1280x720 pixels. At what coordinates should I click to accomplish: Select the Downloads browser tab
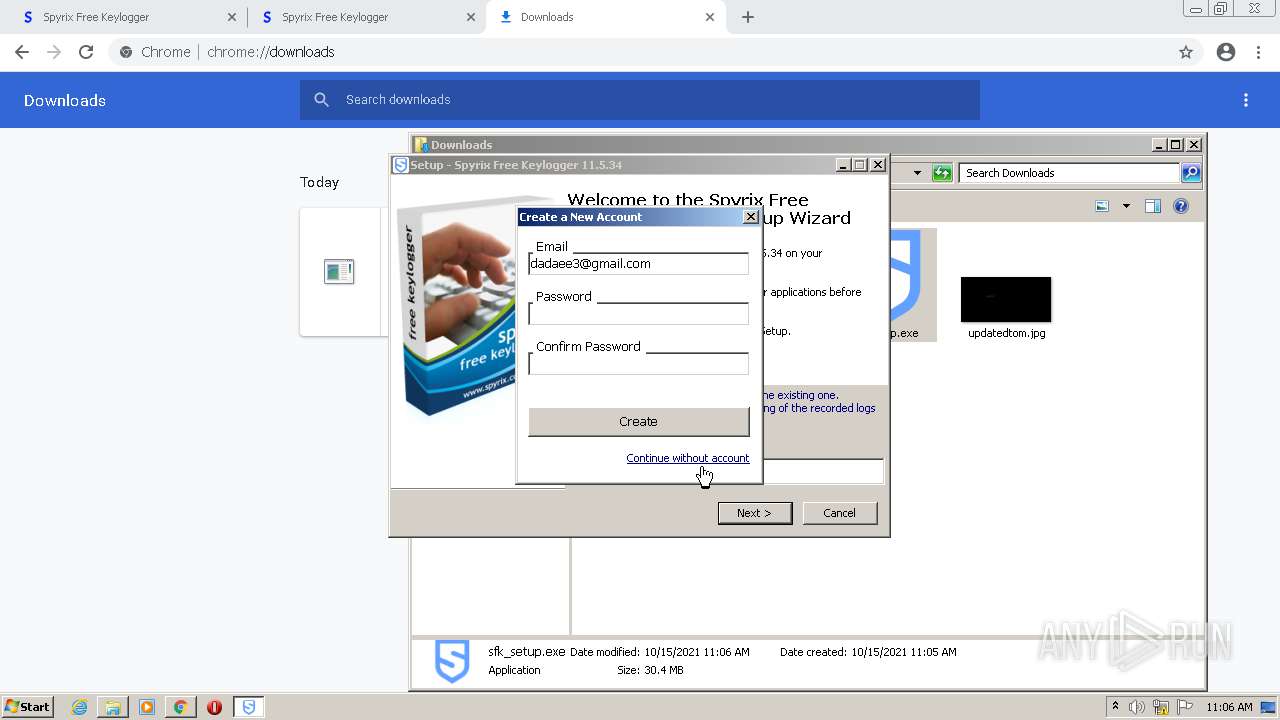[x=600, y=17]
